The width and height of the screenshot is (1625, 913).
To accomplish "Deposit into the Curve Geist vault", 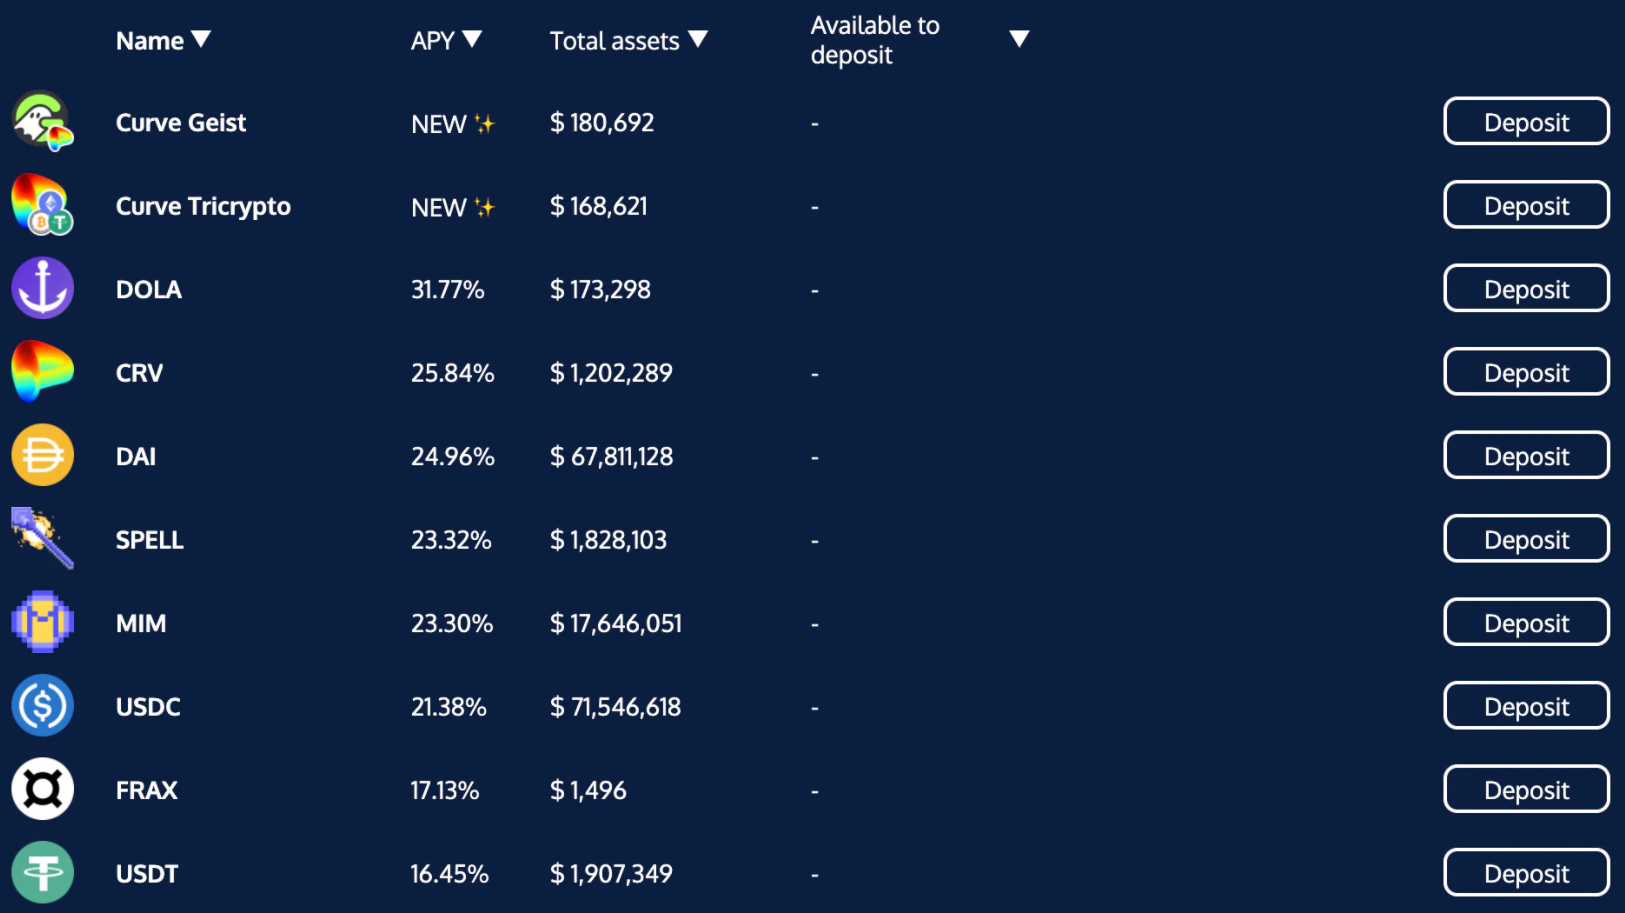I will pyautogui.click(x=1526, y=122).
